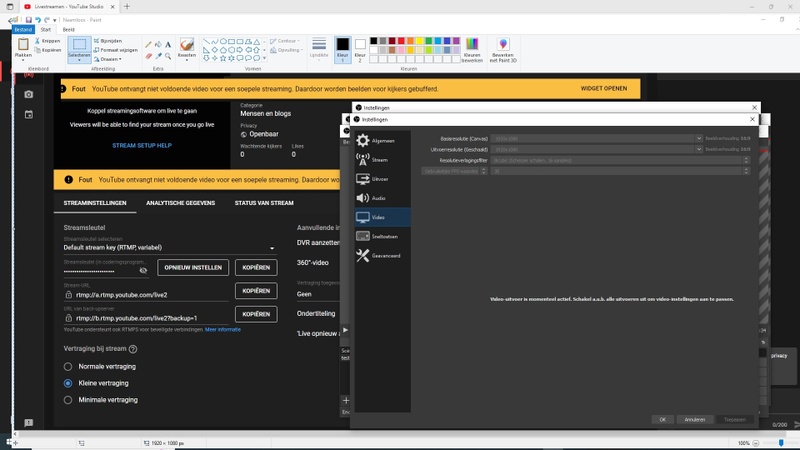Expand the Vormen shapes gallery arrow
800x450 pixels.
pos(264,59)
